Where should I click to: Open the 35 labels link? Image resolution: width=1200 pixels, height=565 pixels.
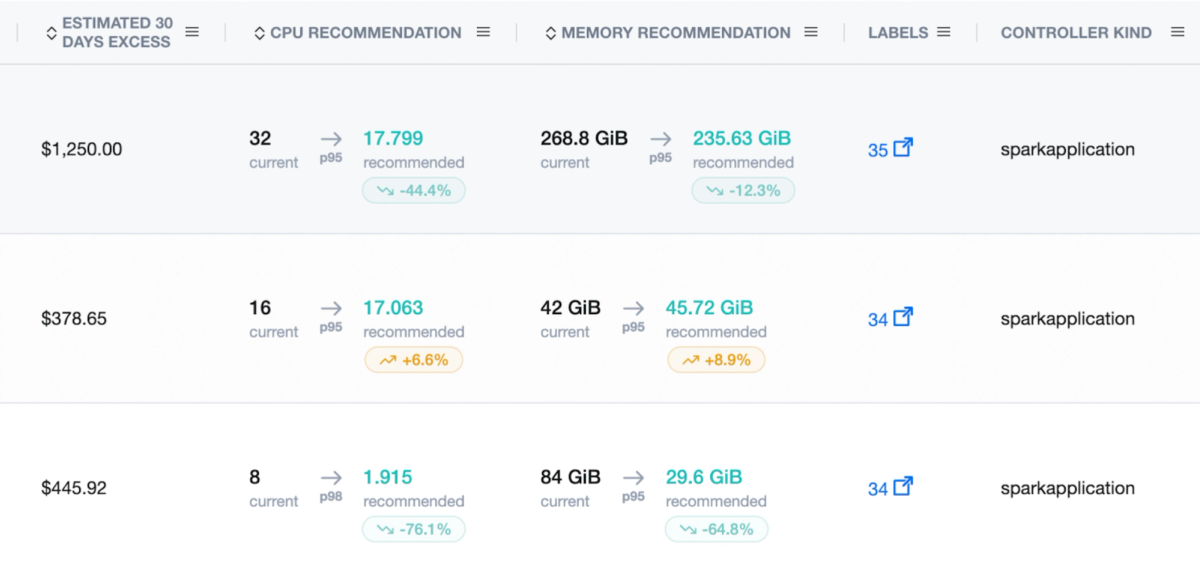coord(878,150)
